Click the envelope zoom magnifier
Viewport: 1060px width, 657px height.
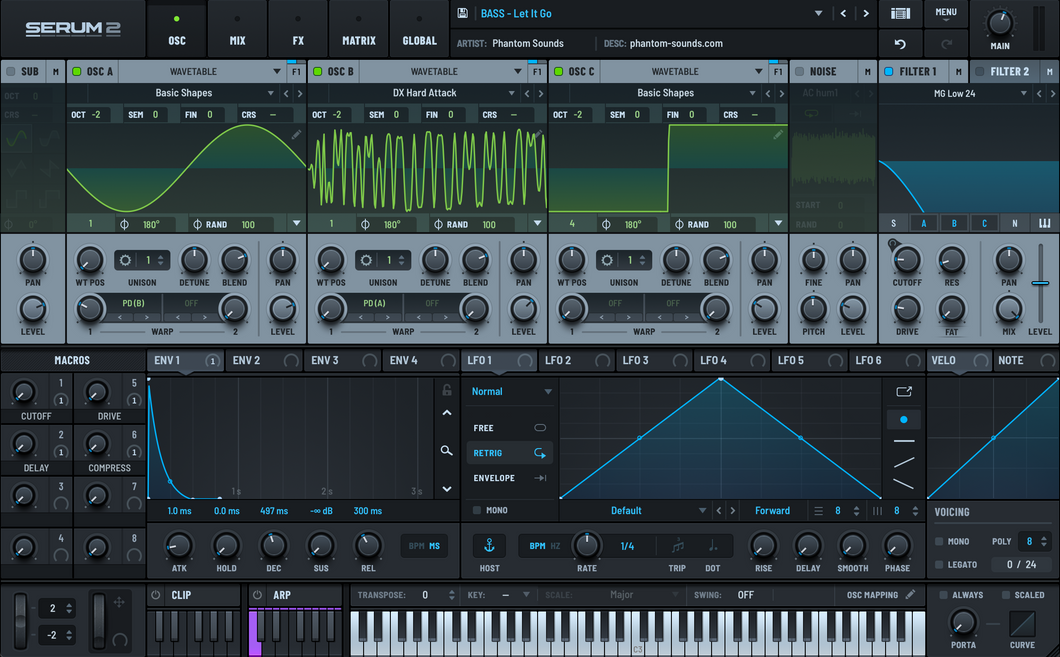pos(446,450)
